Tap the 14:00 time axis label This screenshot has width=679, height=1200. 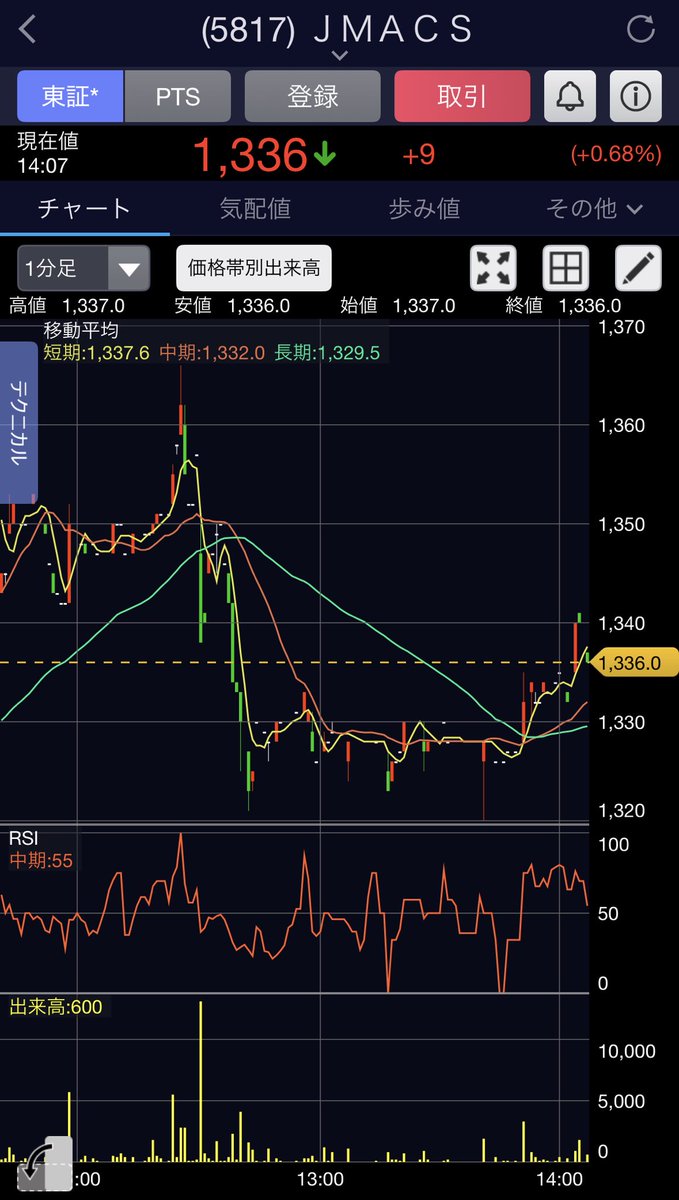tap(560, 1179)
